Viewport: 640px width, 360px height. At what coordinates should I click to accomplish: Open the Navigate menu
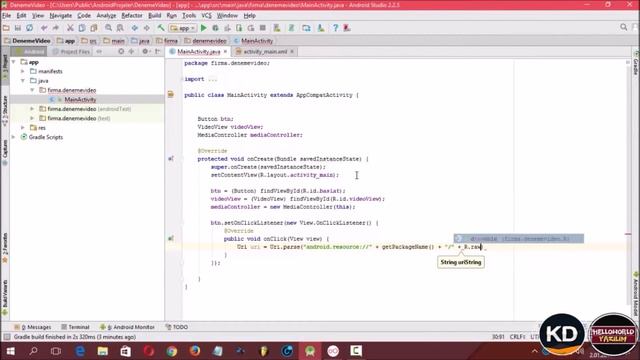(60, 16)
